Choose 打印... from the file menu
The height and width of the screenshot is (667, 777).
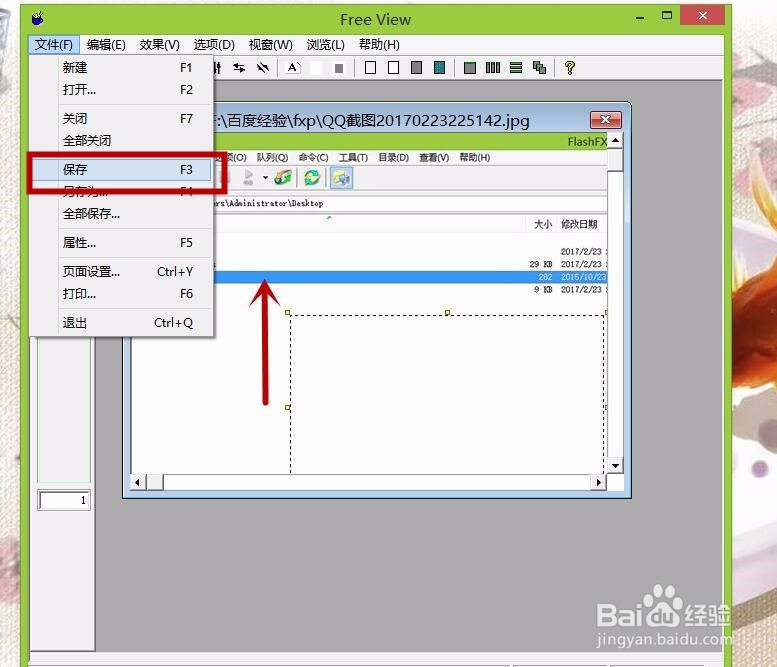[121, 294]
